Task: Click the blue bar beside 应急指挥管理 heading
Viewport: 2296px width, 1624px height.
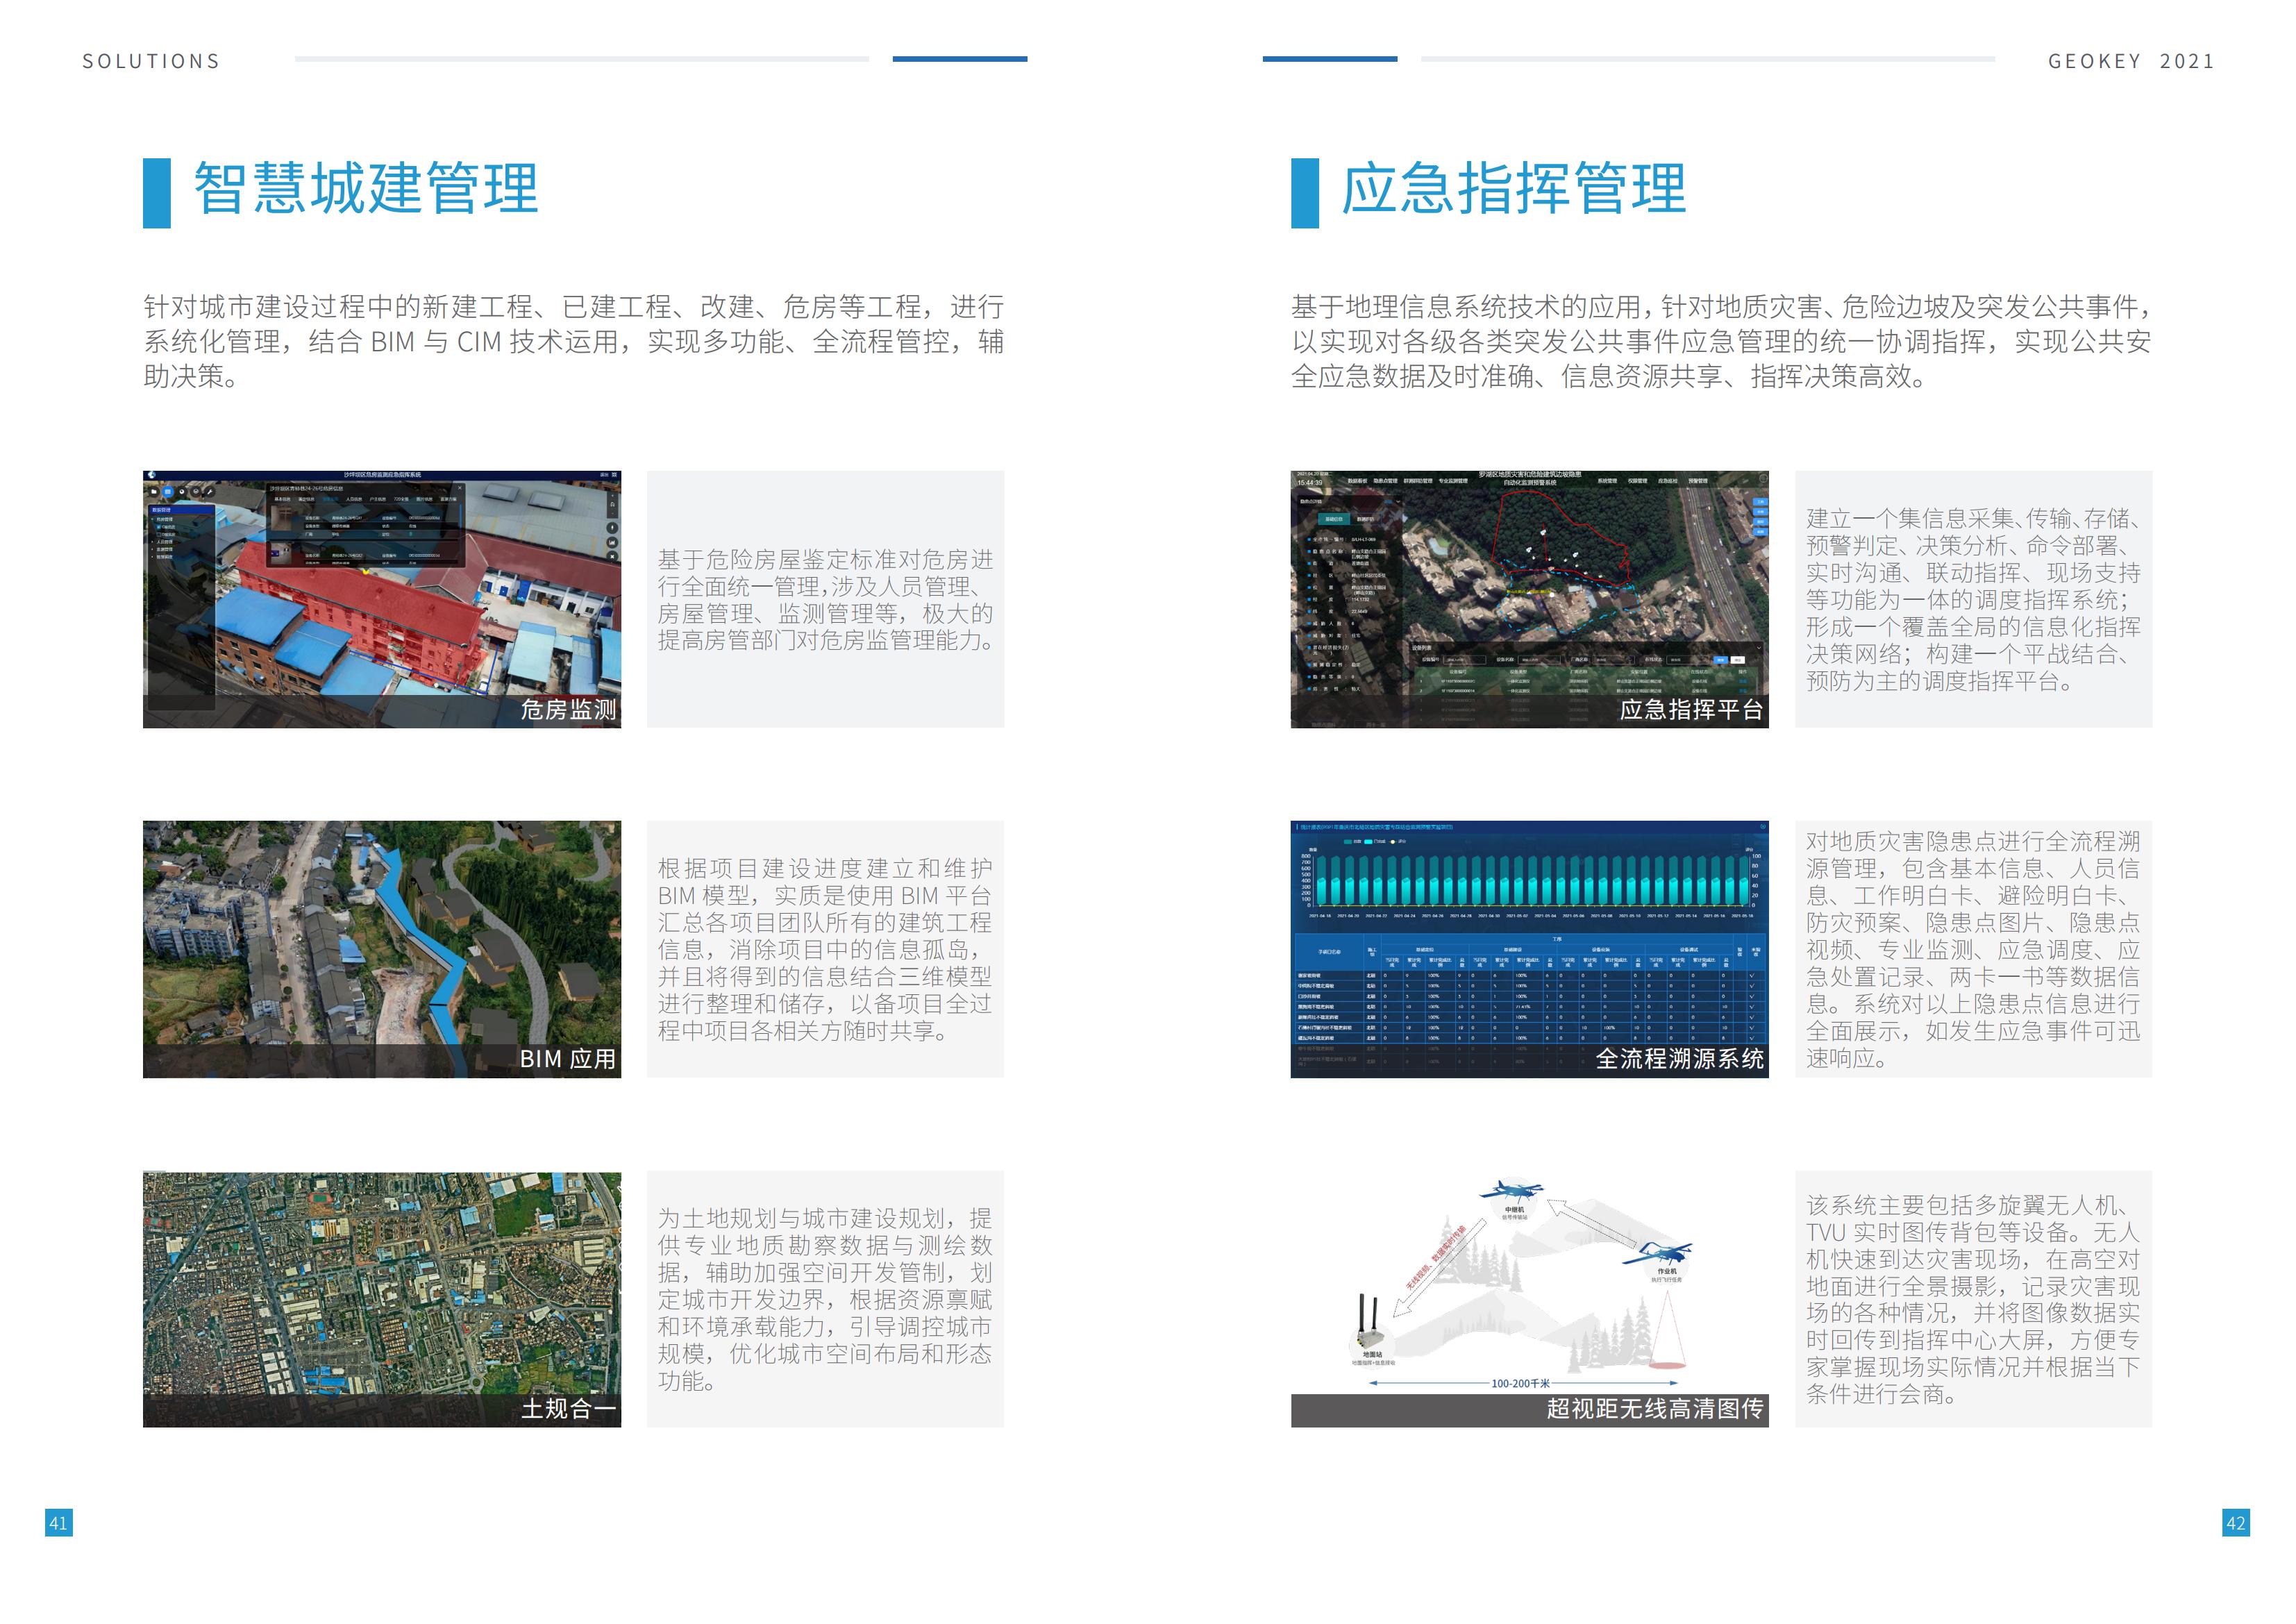Action: tap(1304, 193)
